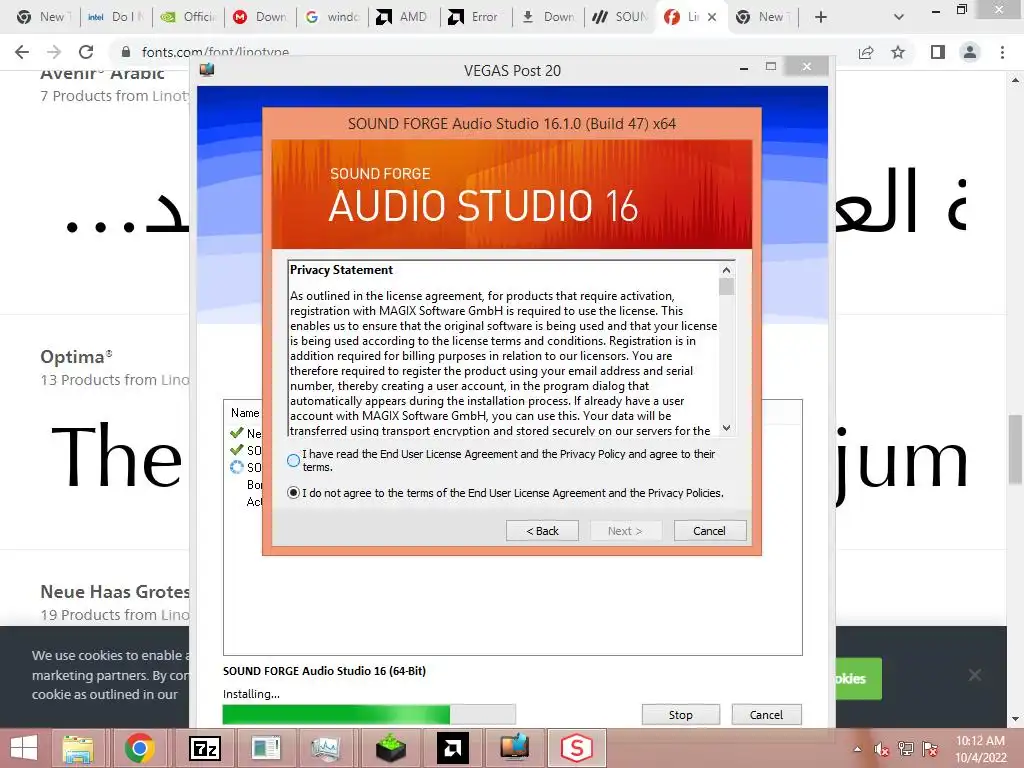Click the Next button in the installer
This screenshot has width=1024, height=768.
(x=626, y=531)
